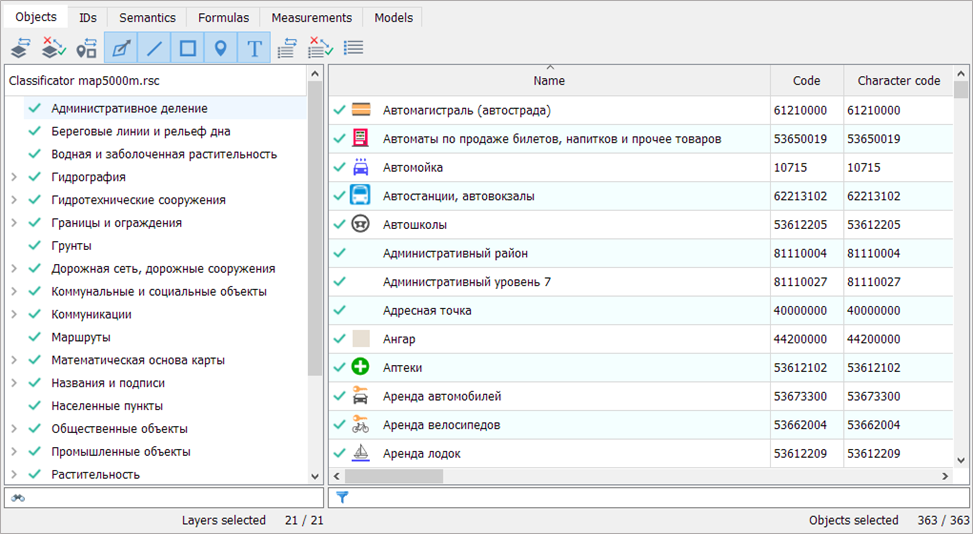Image resolution: width=973 pixels, height=534 pixels.
Task: Uncheck the Аптеки object checkmark
Action: click(339, 368)
